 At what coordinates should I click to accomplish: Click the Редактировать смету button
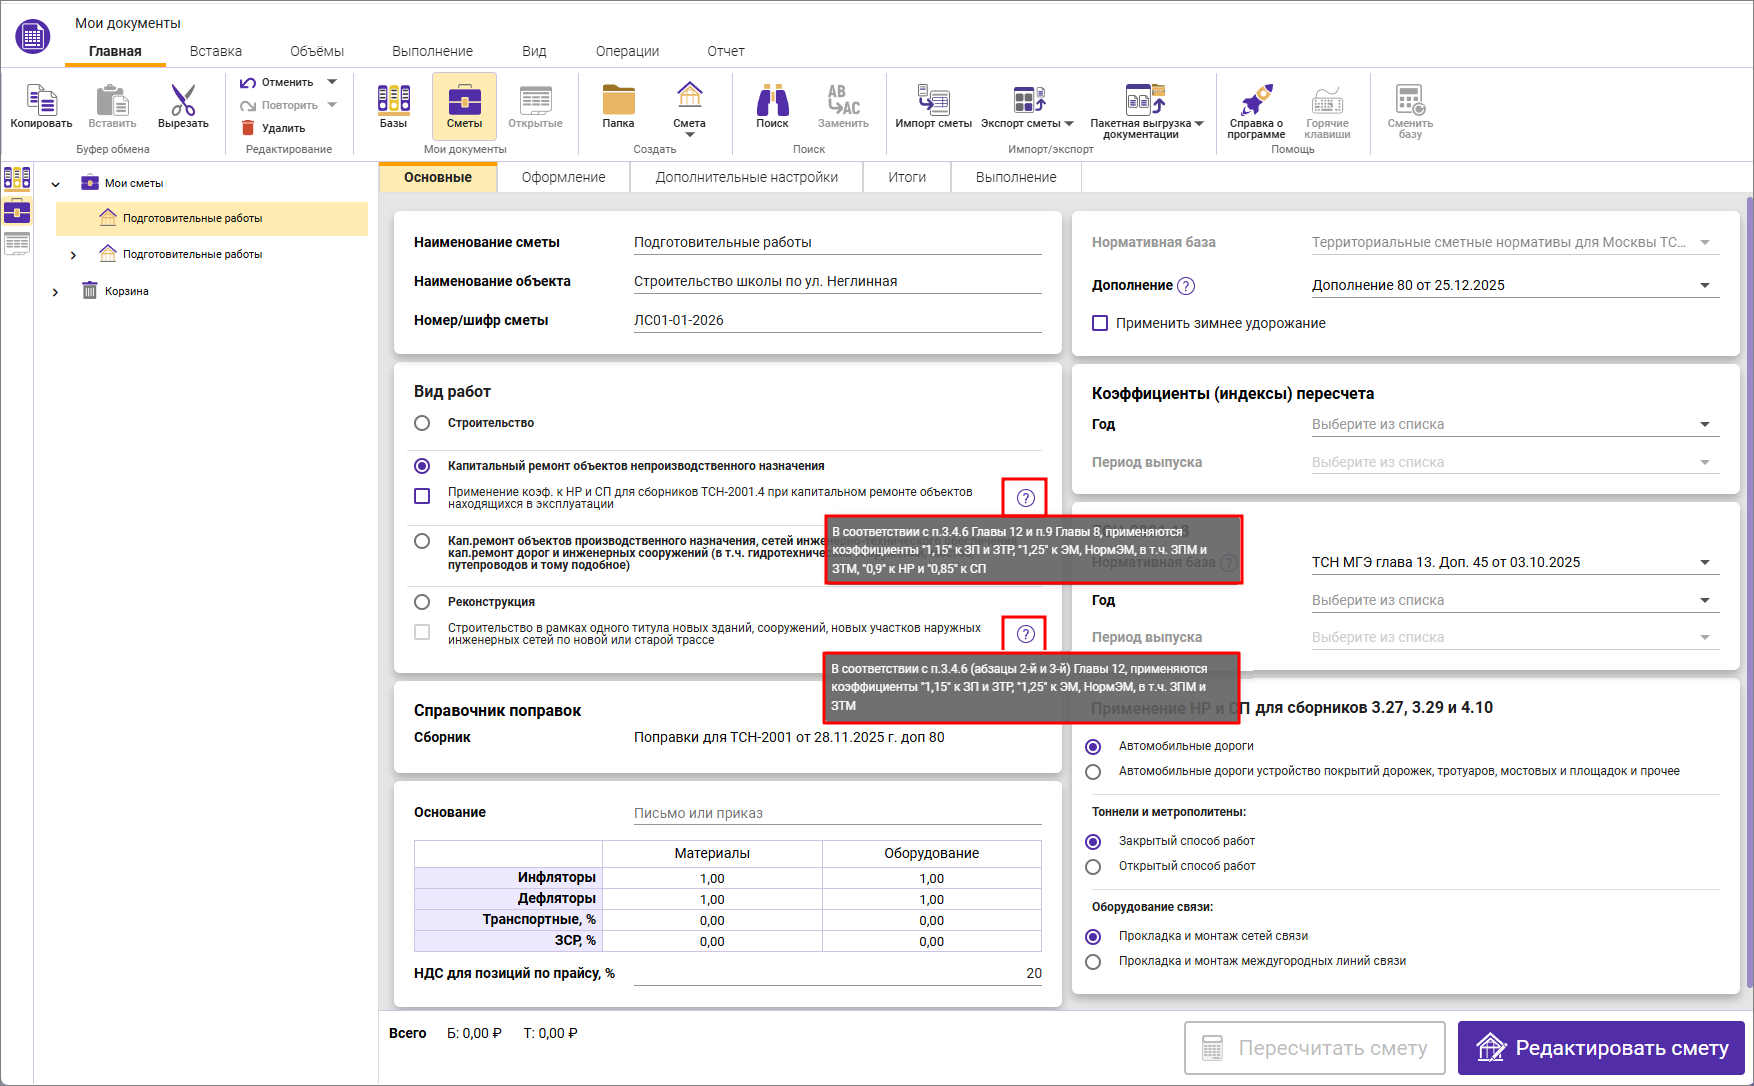(x=1600, y=1048)
